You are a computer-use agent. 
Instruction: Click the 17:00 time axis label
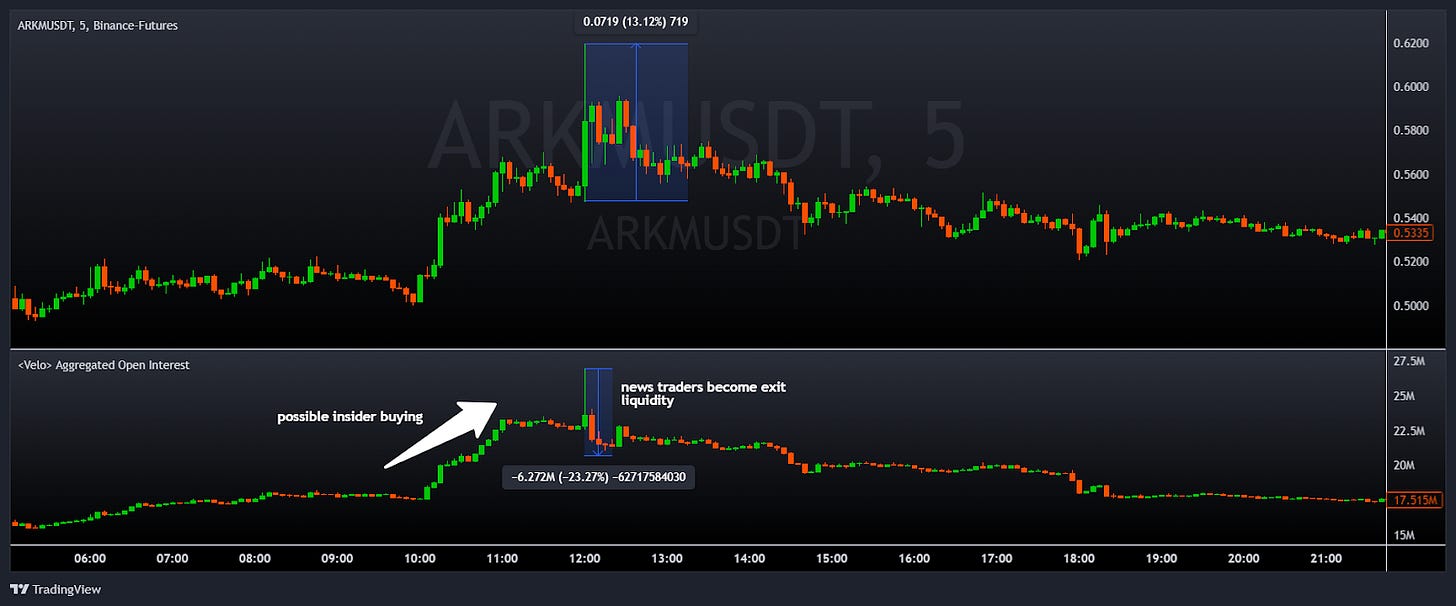click(x=997, y=559)
